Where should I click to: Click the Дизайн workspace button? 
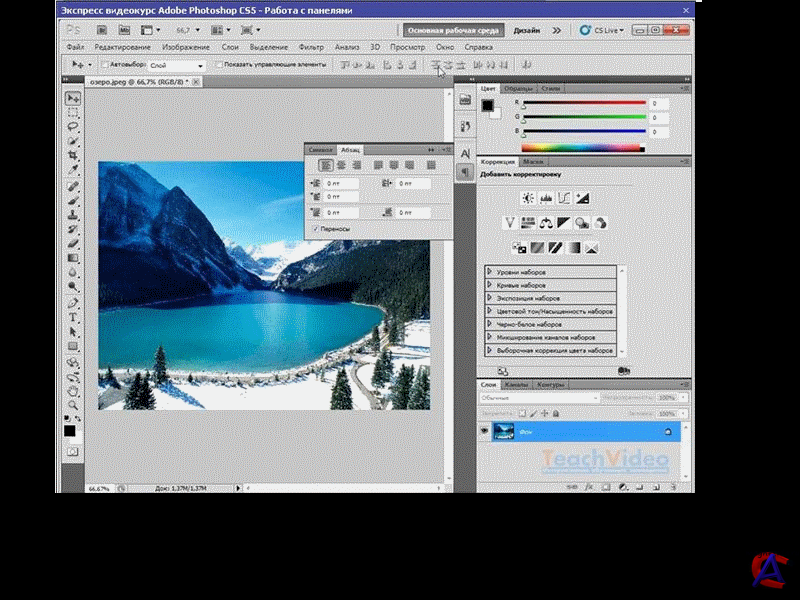click(527, 30)
